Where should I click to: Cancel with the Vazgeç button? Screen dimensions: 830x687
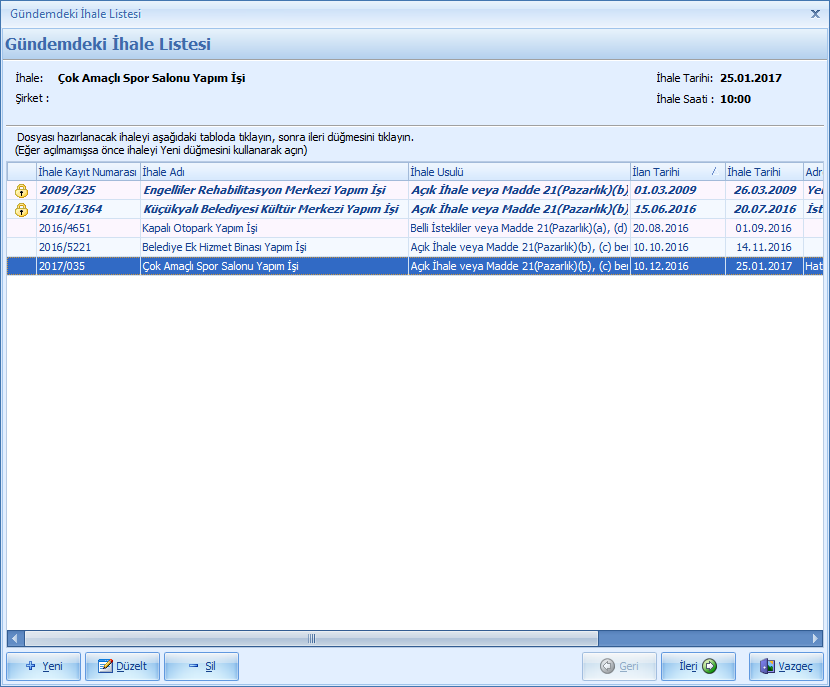[x=787, y=666]
